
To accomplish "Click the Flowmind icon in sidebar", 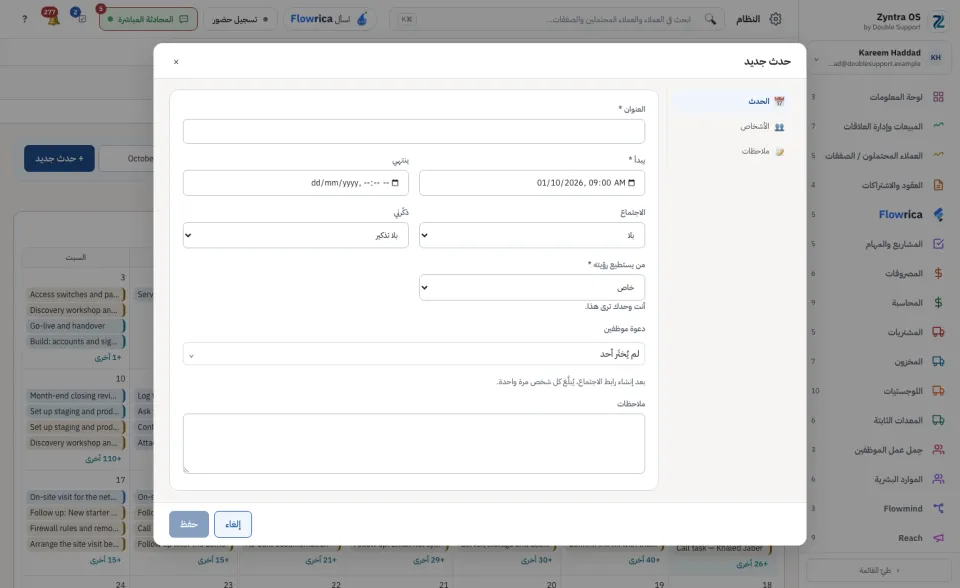I will tap(938, 508).
